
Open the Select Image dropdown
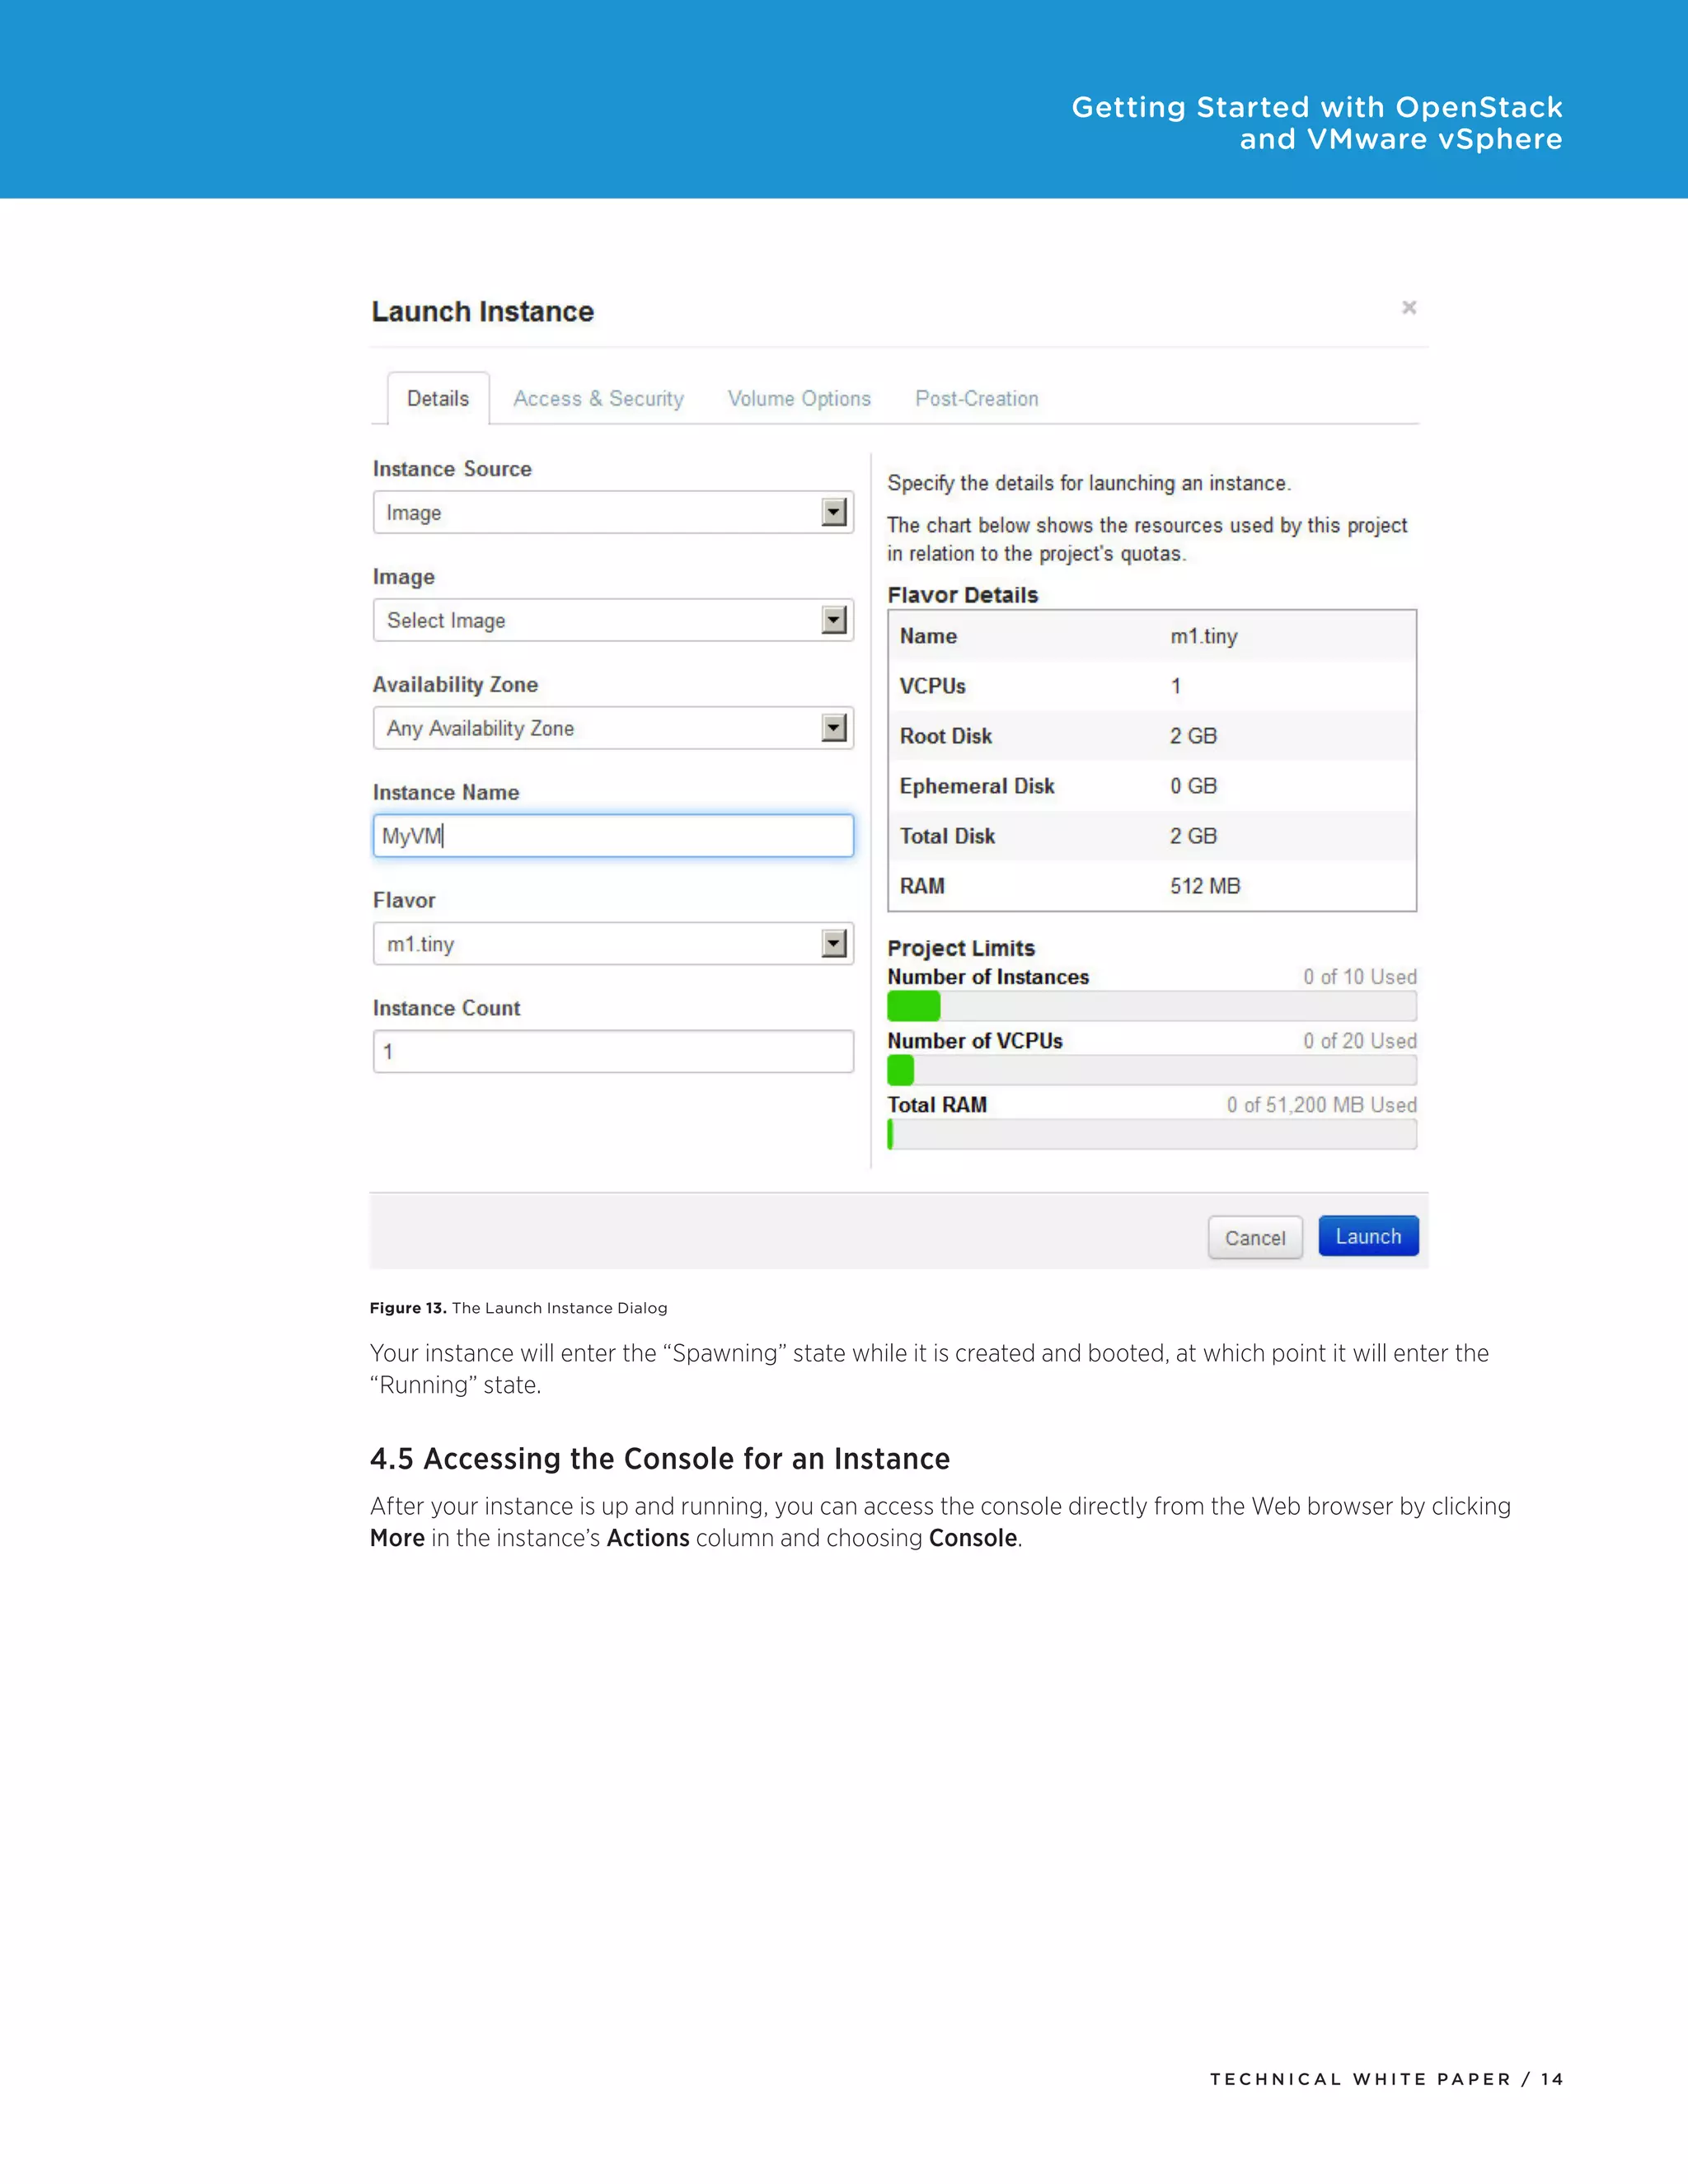[613, 620]
